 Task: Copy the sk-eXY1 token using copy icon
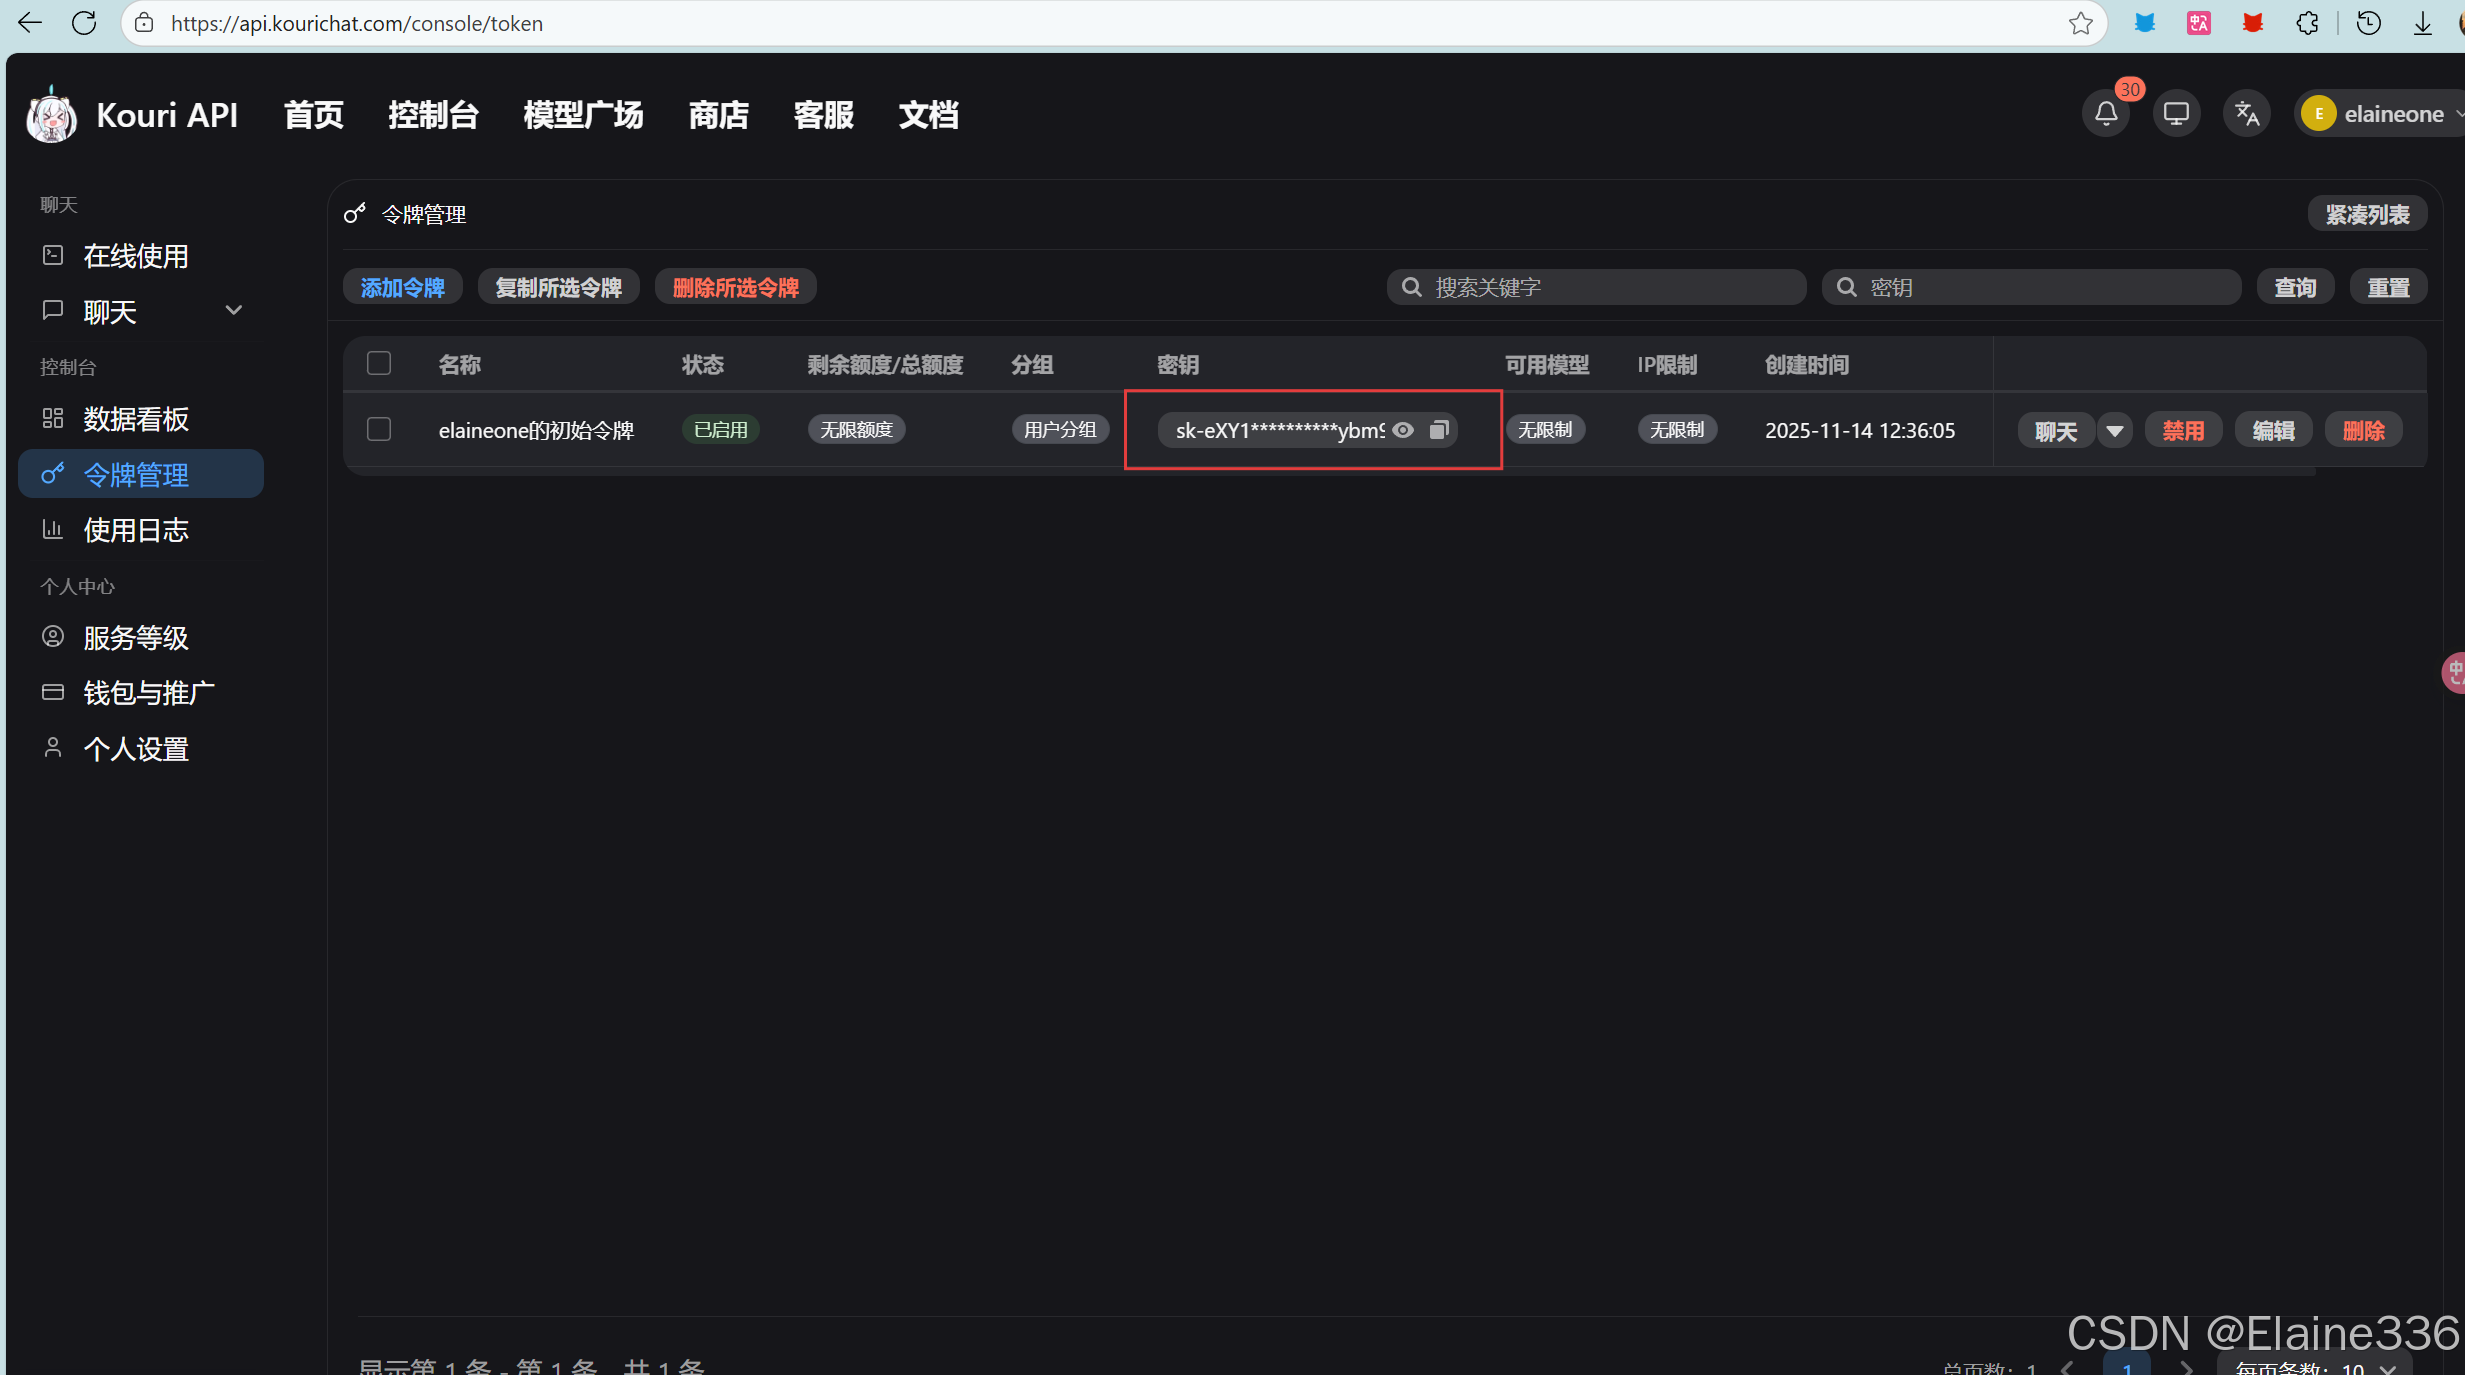(x=1439, y=429)
